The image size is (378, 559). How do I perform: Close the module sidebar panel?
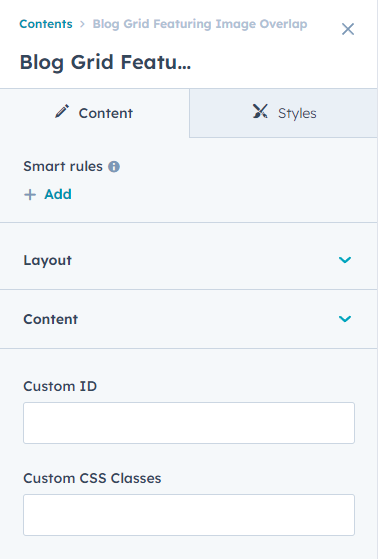pos(348,29)
